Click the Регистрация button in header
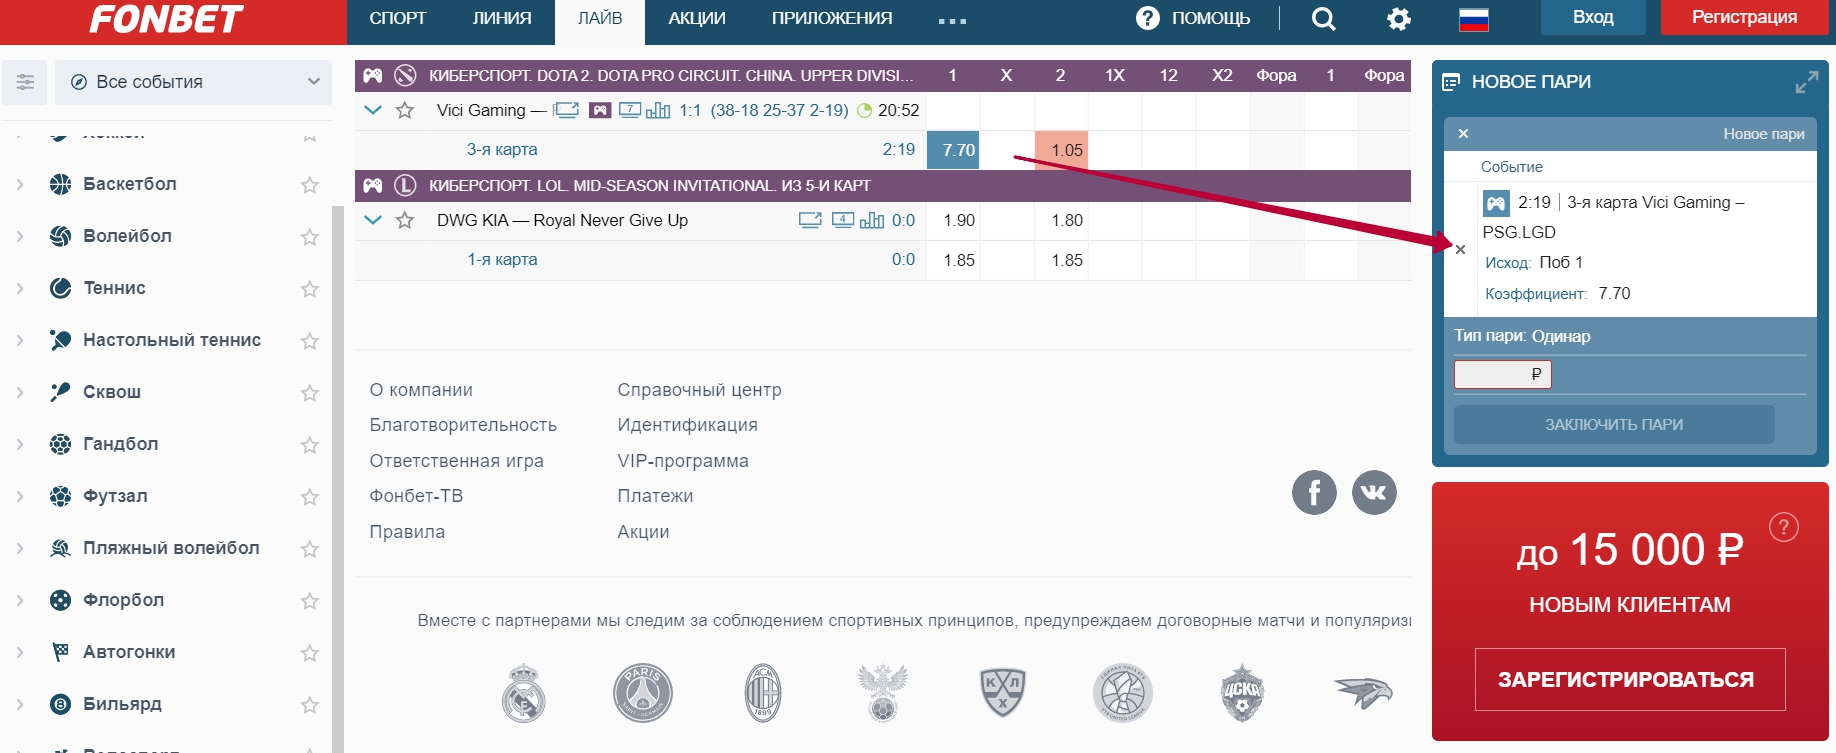Viewport: 1836px width, 753px height. 1744,17
